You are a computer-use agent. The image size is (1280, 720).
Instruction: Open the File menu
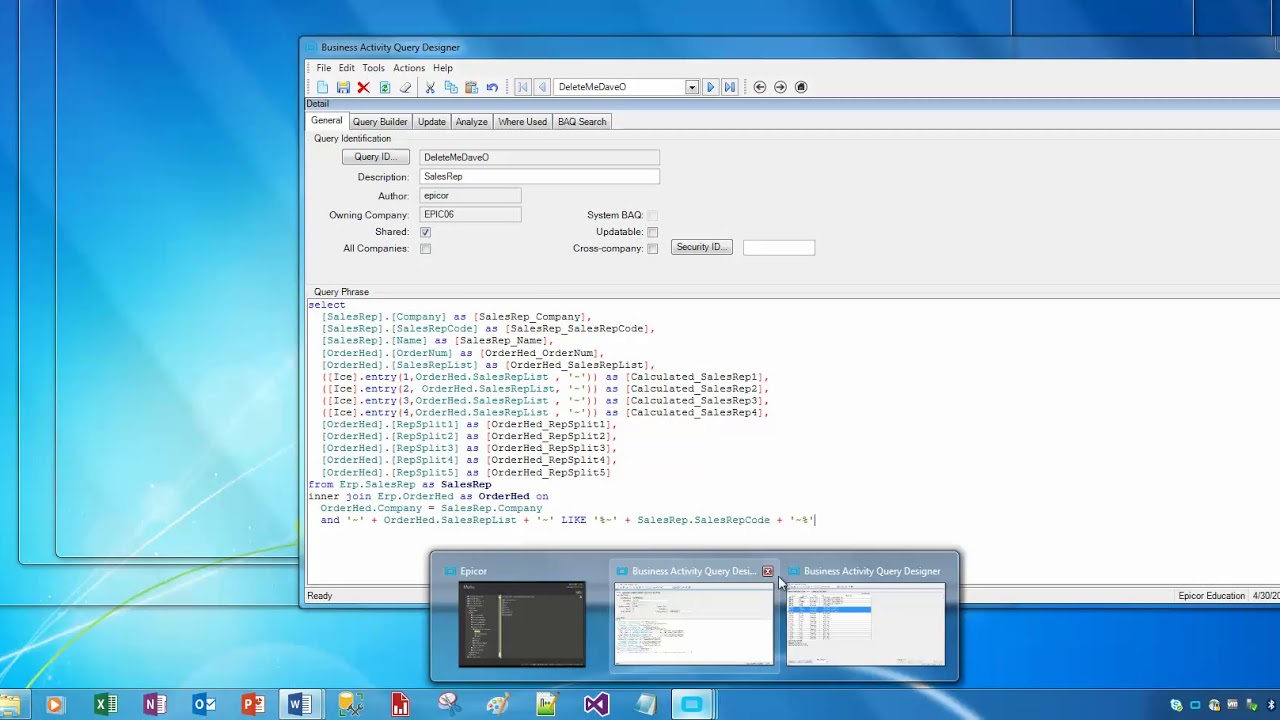[x=324, y=68]
